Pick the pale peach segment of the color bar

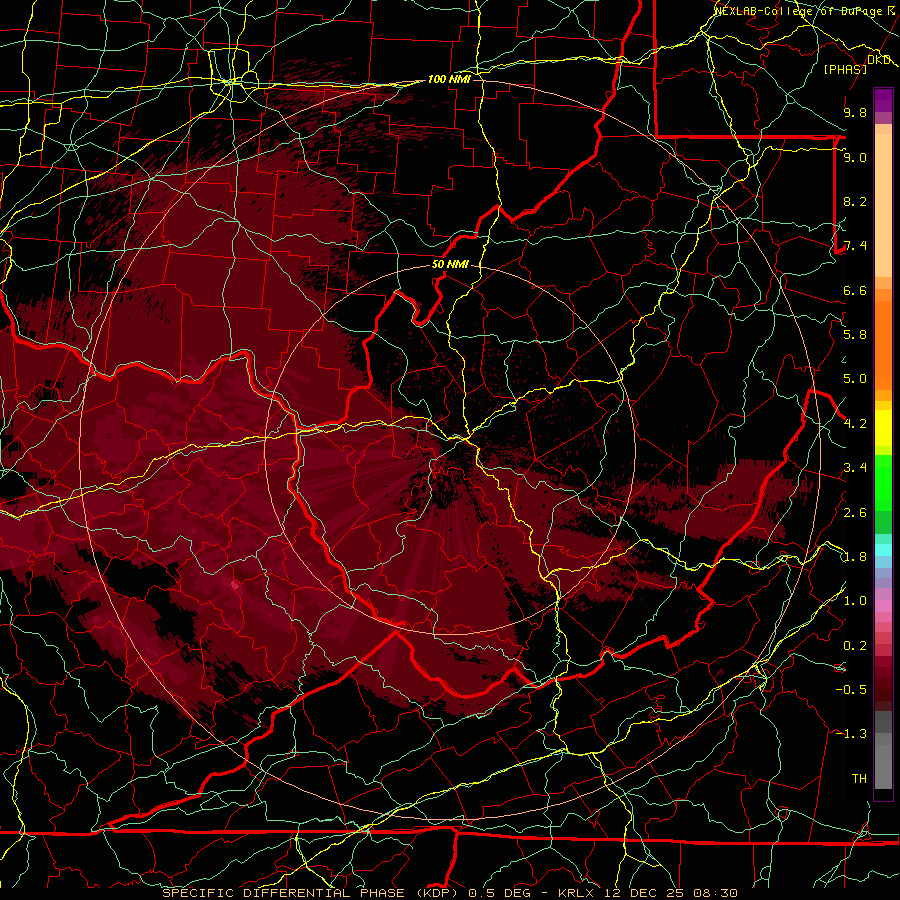[883, 205]
